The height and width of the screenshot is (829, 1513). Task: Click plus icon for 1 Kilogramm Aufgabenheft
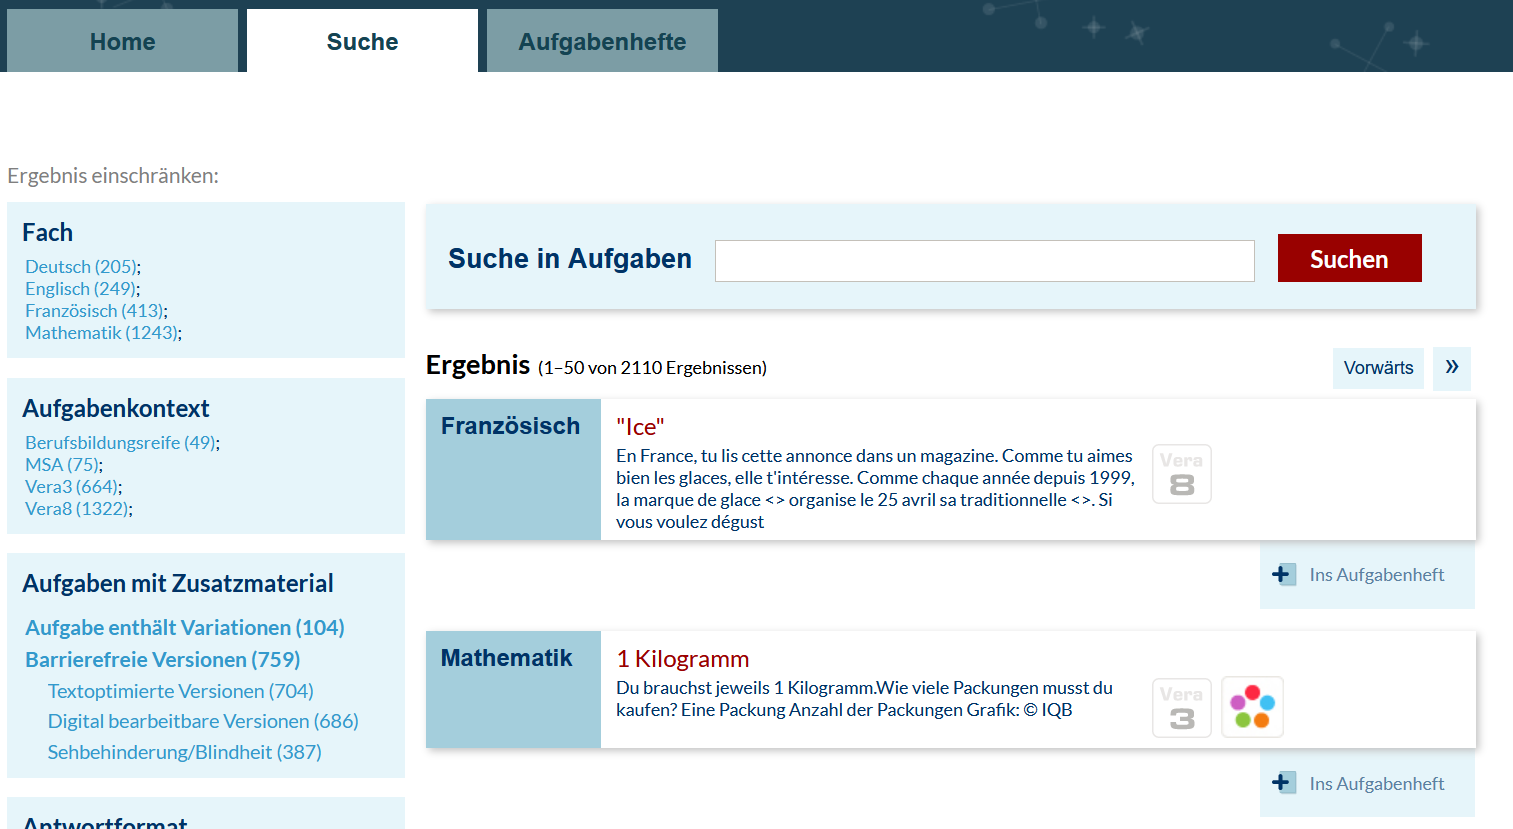[1283, 783]
